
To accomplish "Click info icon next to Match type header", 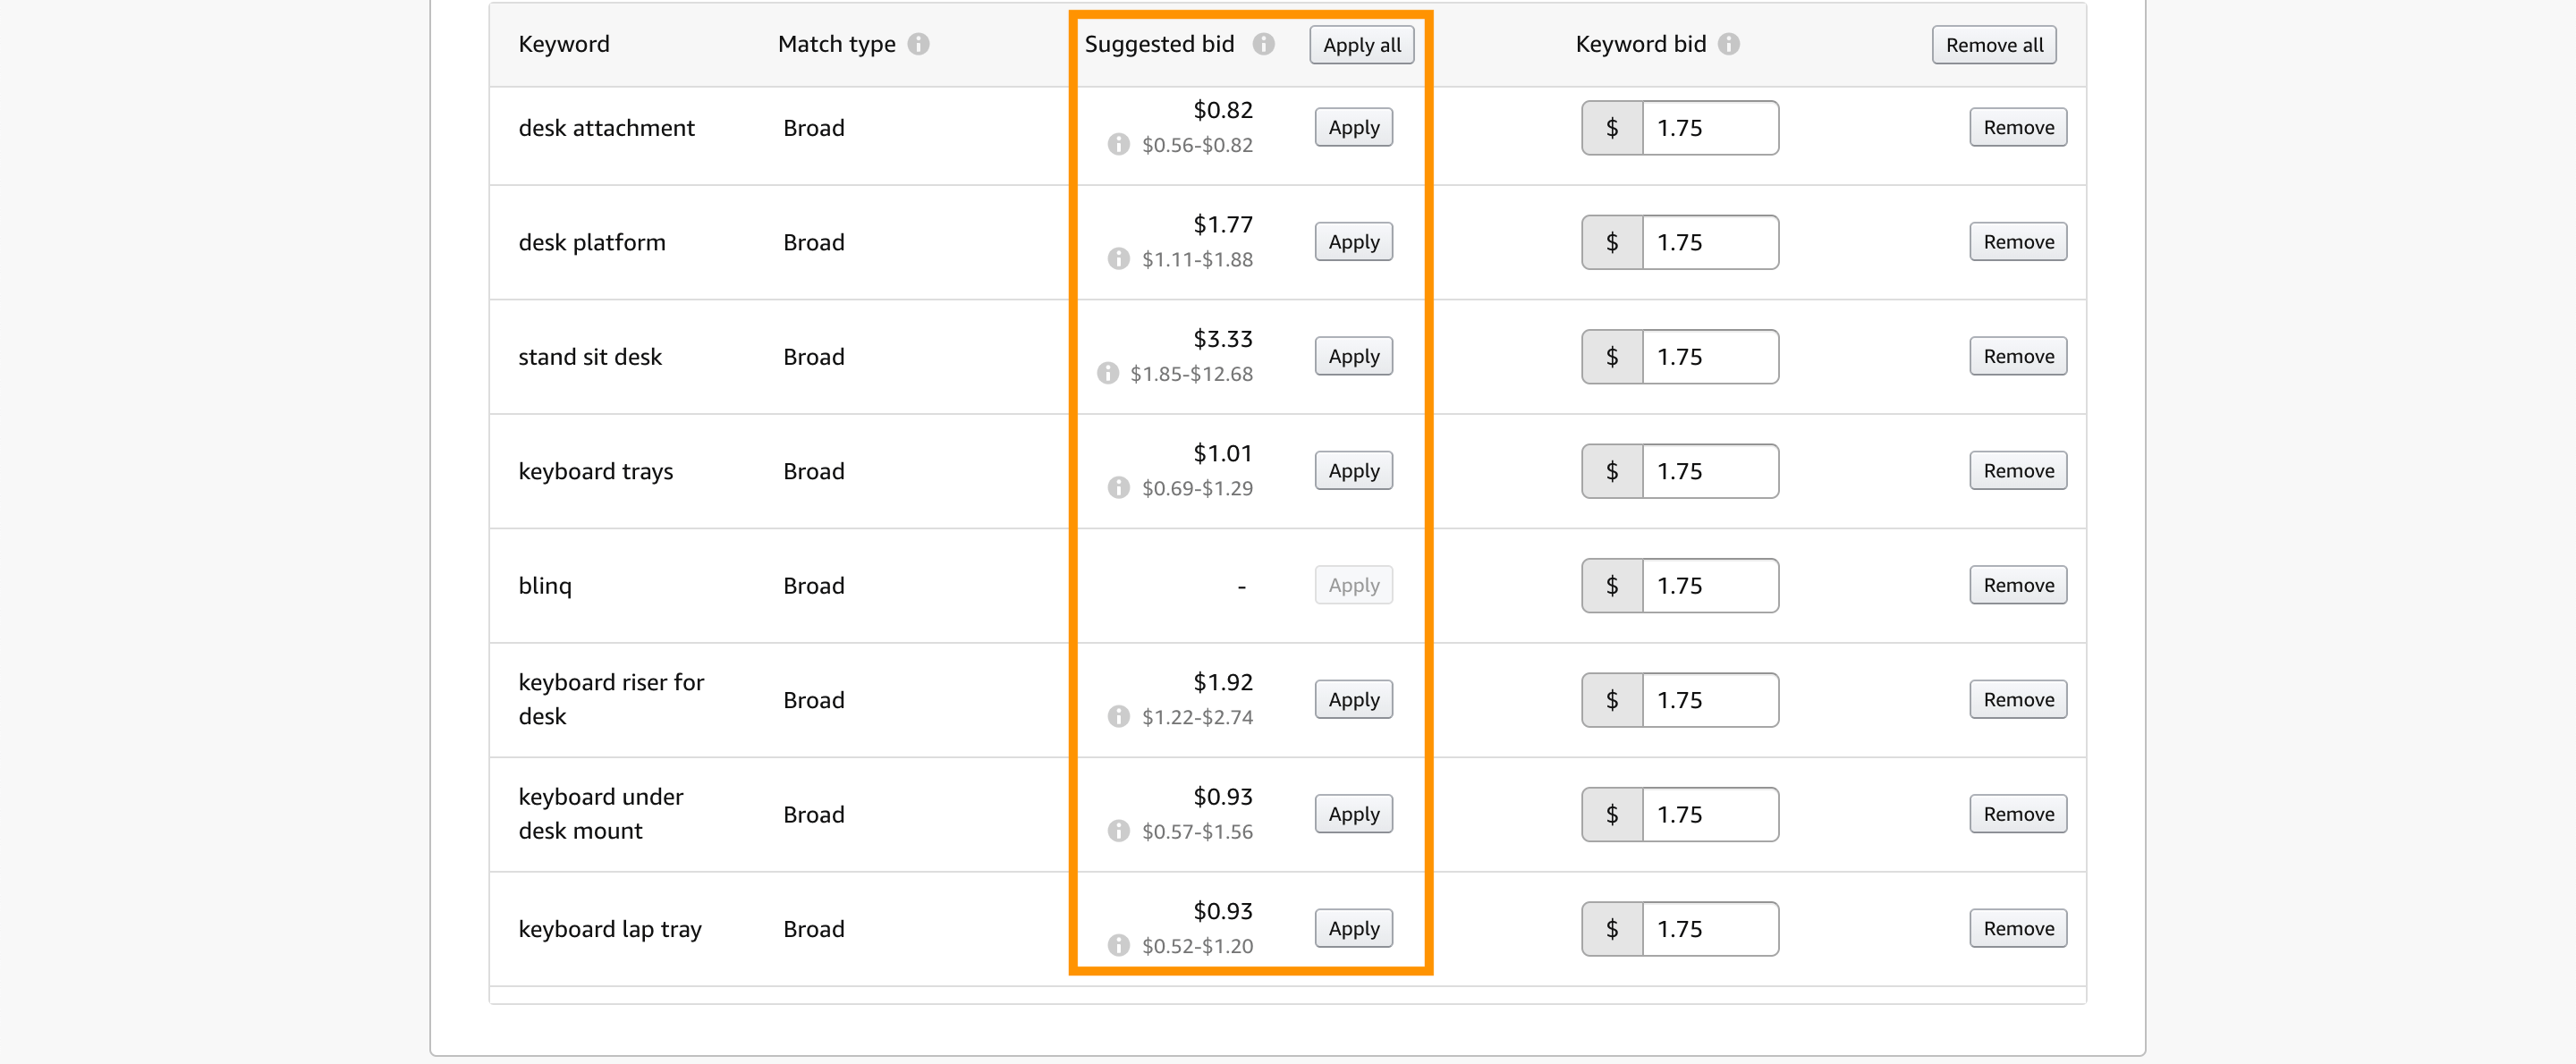I will (x=918, y=44).
